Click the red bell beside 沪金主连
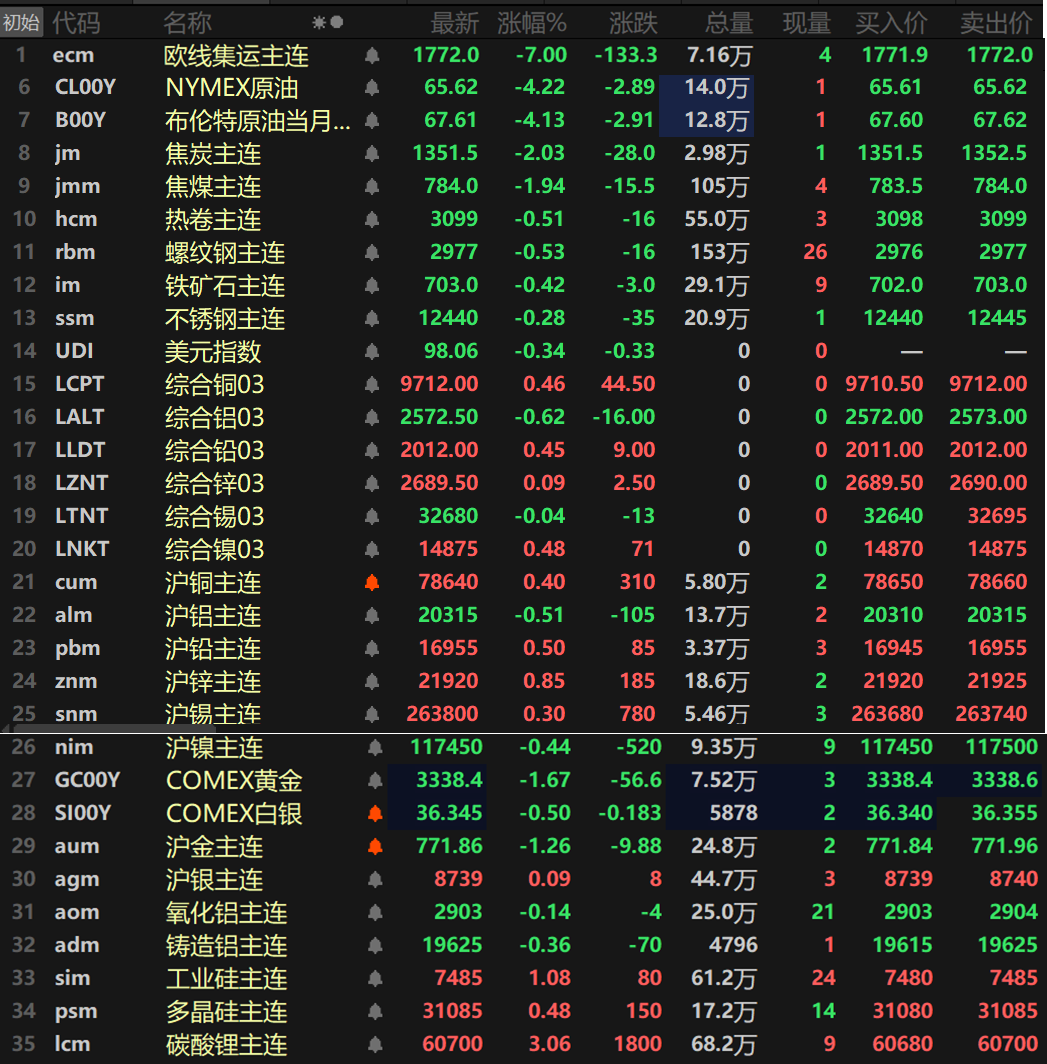The height and width of the screenshot is (1064, 1047). coord(375,846)
